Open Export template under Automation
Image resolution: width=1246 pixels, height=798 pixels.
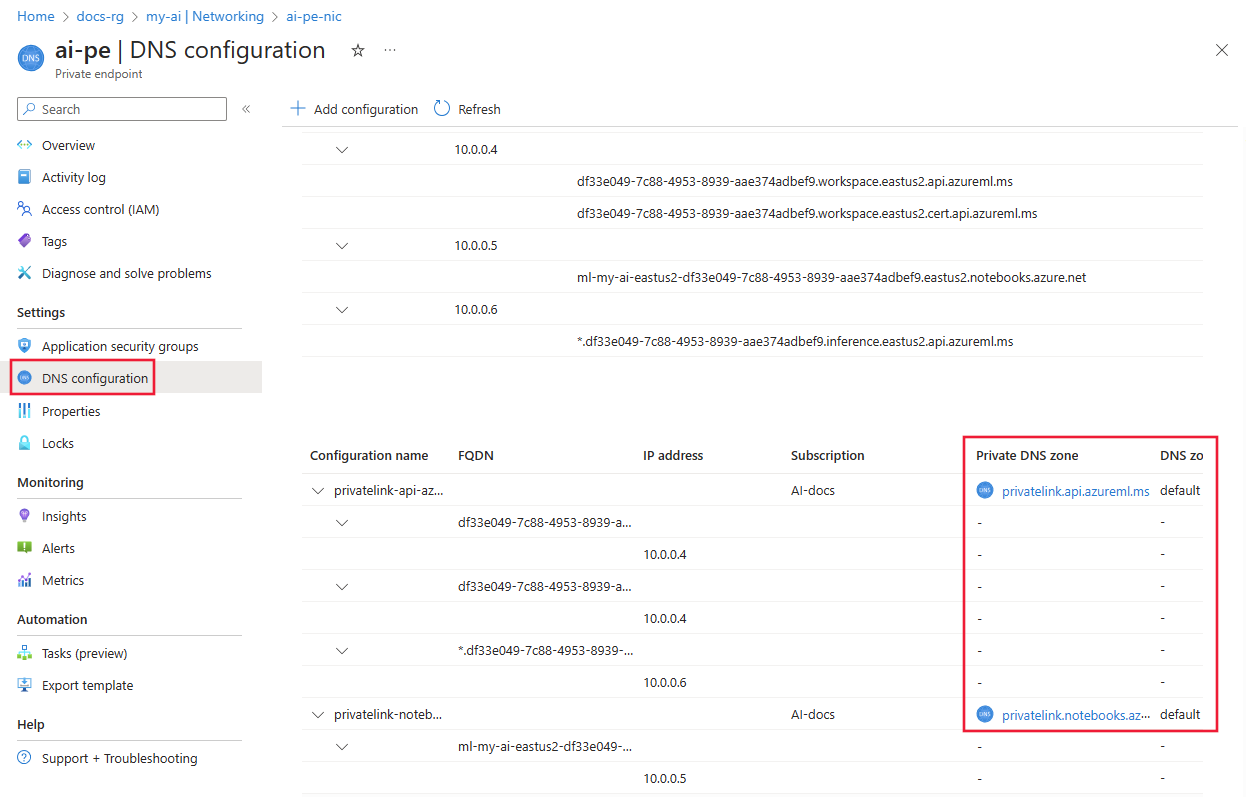[x=87, y=685]
